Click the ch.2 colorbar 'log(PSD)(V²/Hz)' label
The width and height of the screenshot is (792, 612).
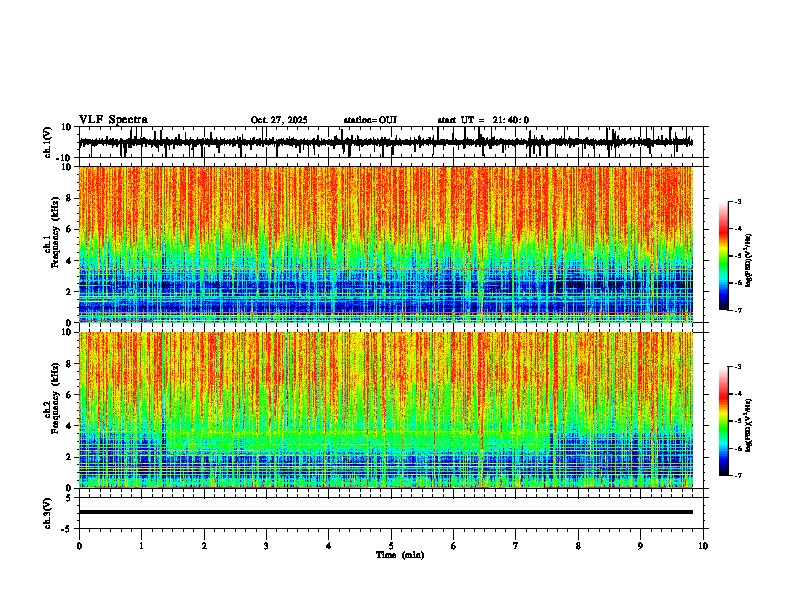pyautogui.click(x=748, y=426)
